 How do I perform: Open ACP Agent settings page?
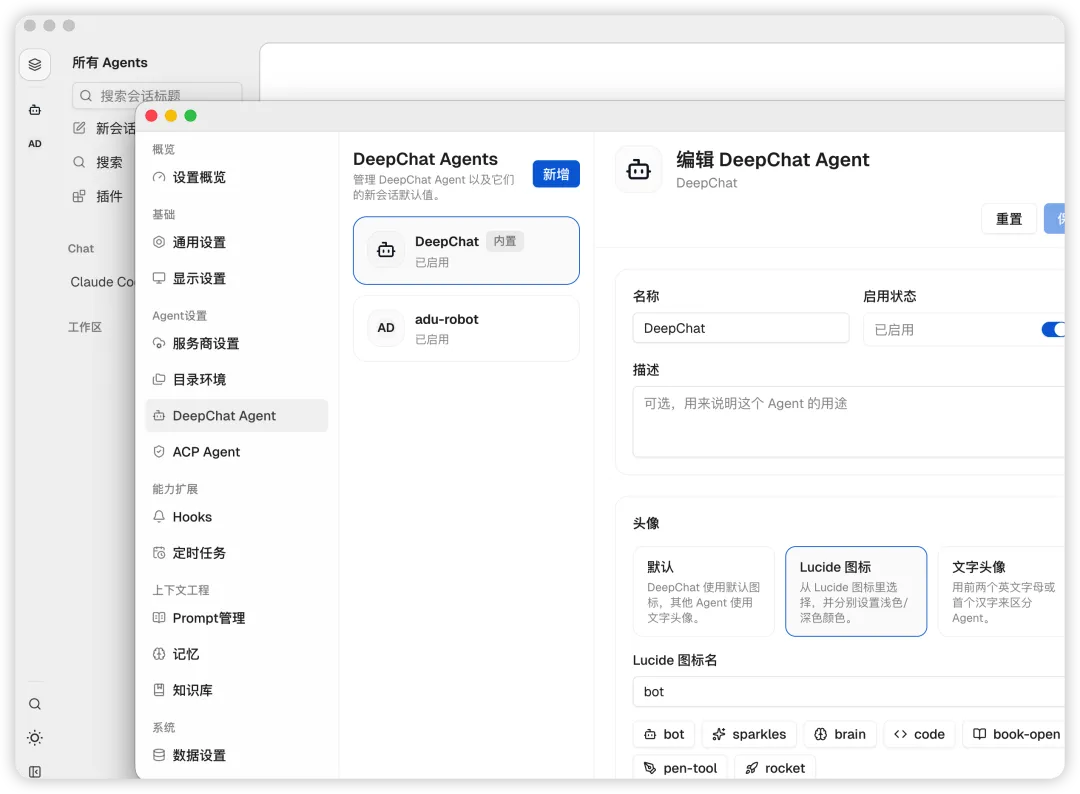point(236,452)
